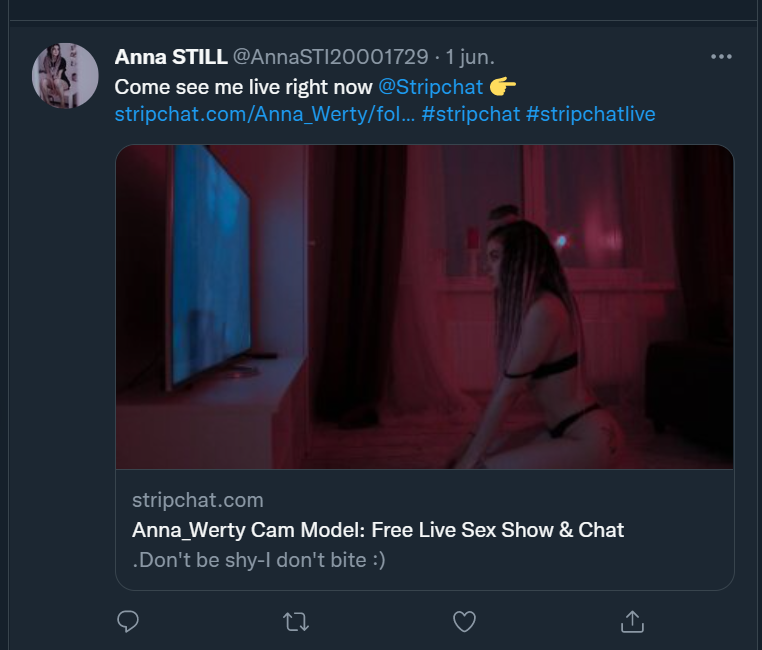Follow the stripchat.com/Anna_Werty/fol… URL
Screen dimensions: 762x650
264,114
